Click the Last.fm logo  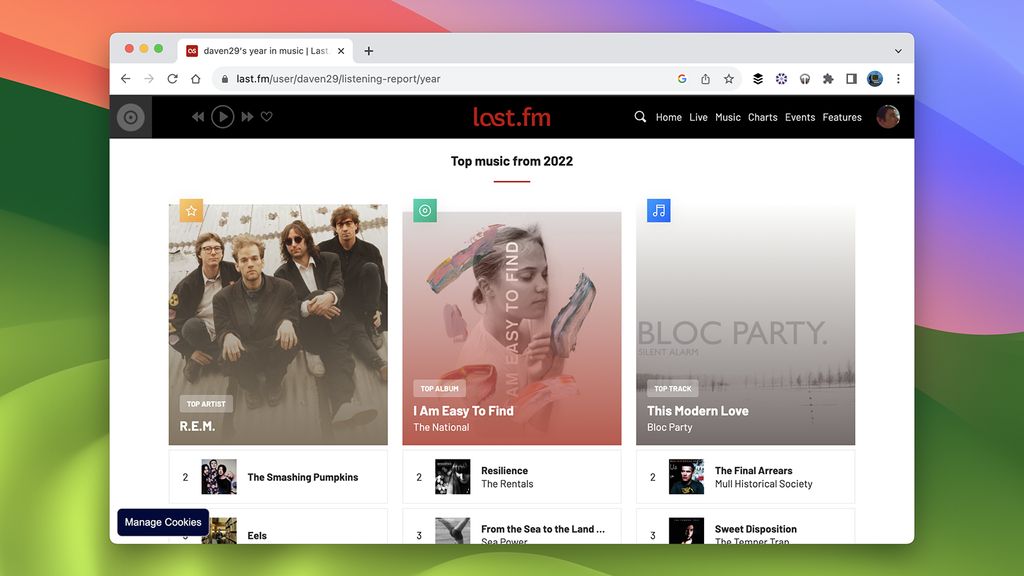tap(512, 116)
